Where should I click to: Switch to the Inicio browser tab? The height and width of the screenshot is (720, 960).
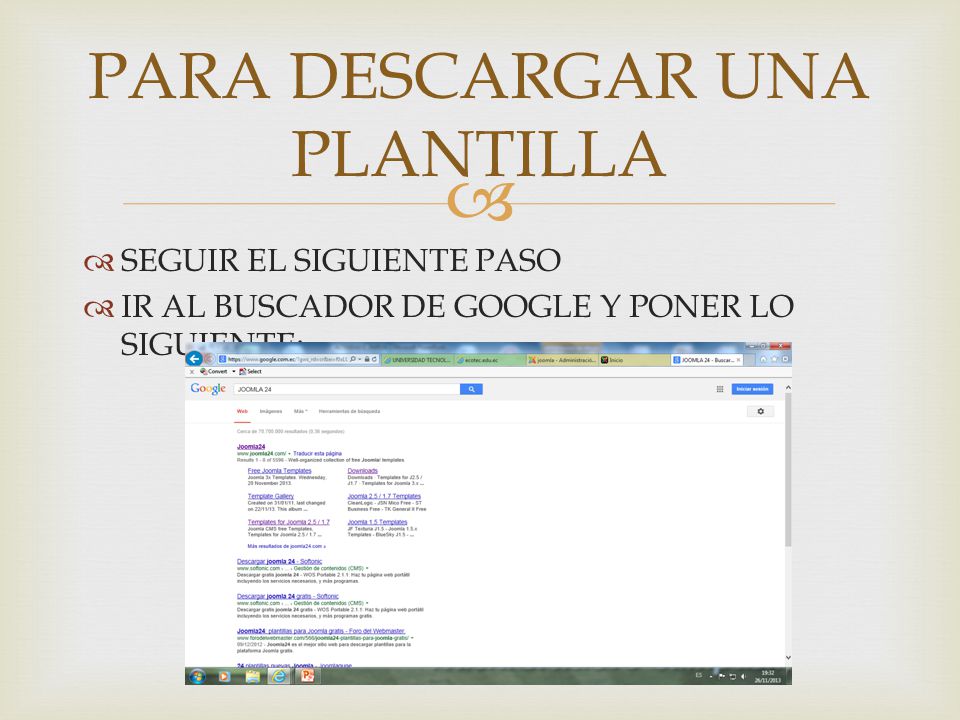point(634,360)
